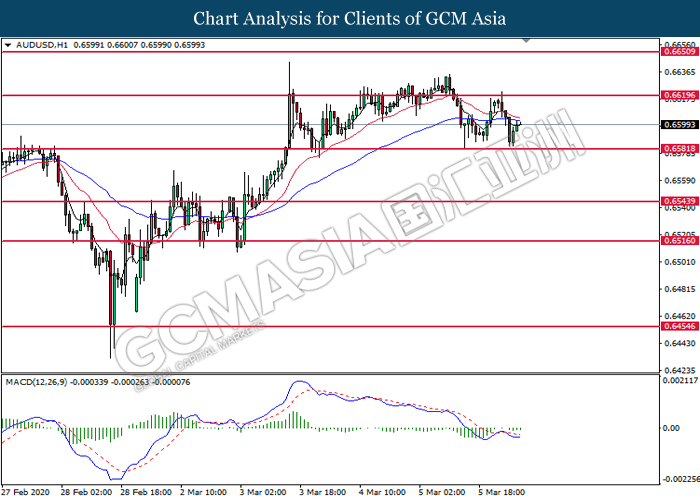Image resolution: width=700 pixels, height=500 pixels.
Task: Click the 3 Mar 18:00 time label
Action: click(322, 492)
